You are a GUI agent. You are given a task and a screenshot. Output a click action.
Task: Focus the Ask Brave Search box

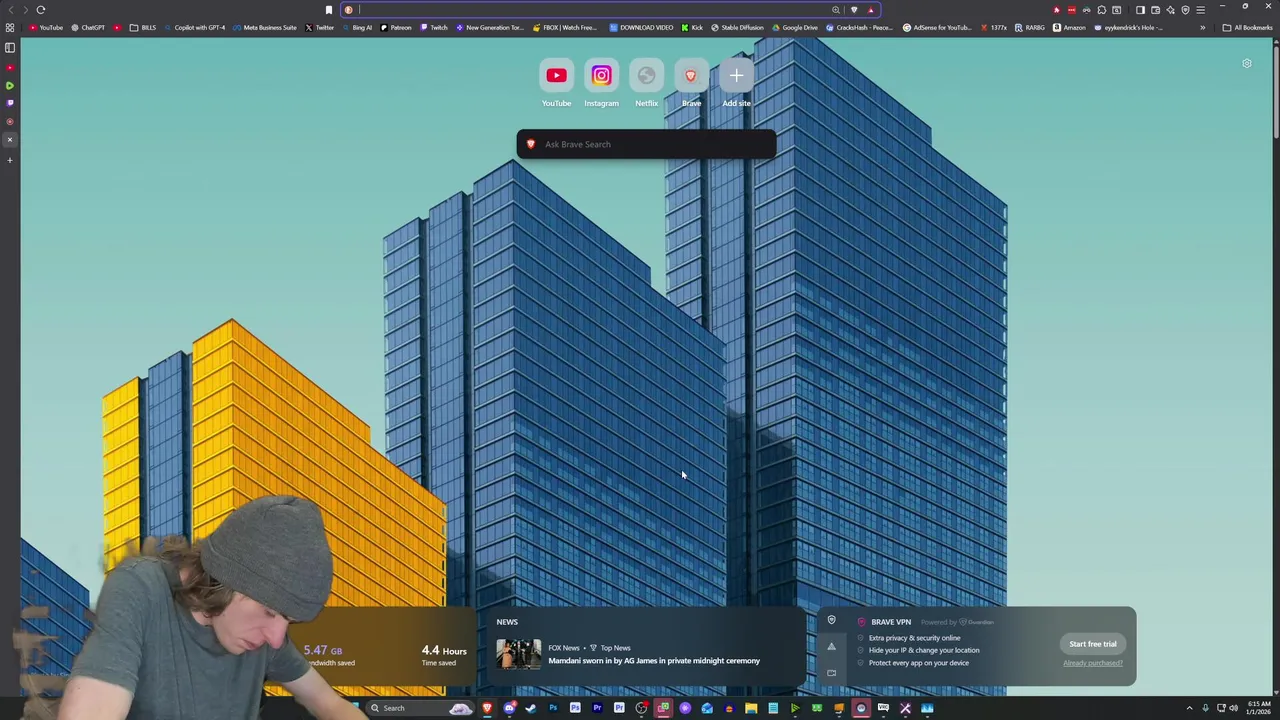coord(646,144)
